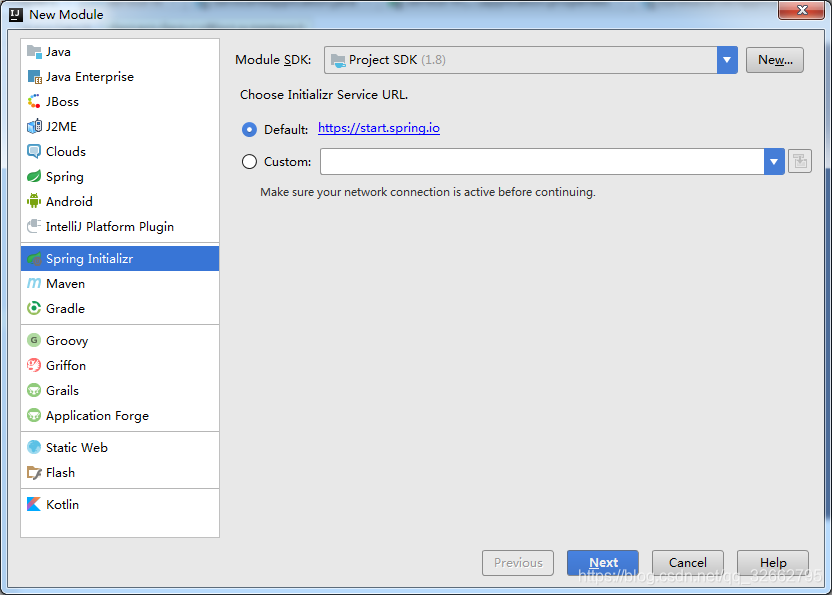The width and height of the screenshot is (832, 595).
Task: Select Clouds module type
Action: 120,152
